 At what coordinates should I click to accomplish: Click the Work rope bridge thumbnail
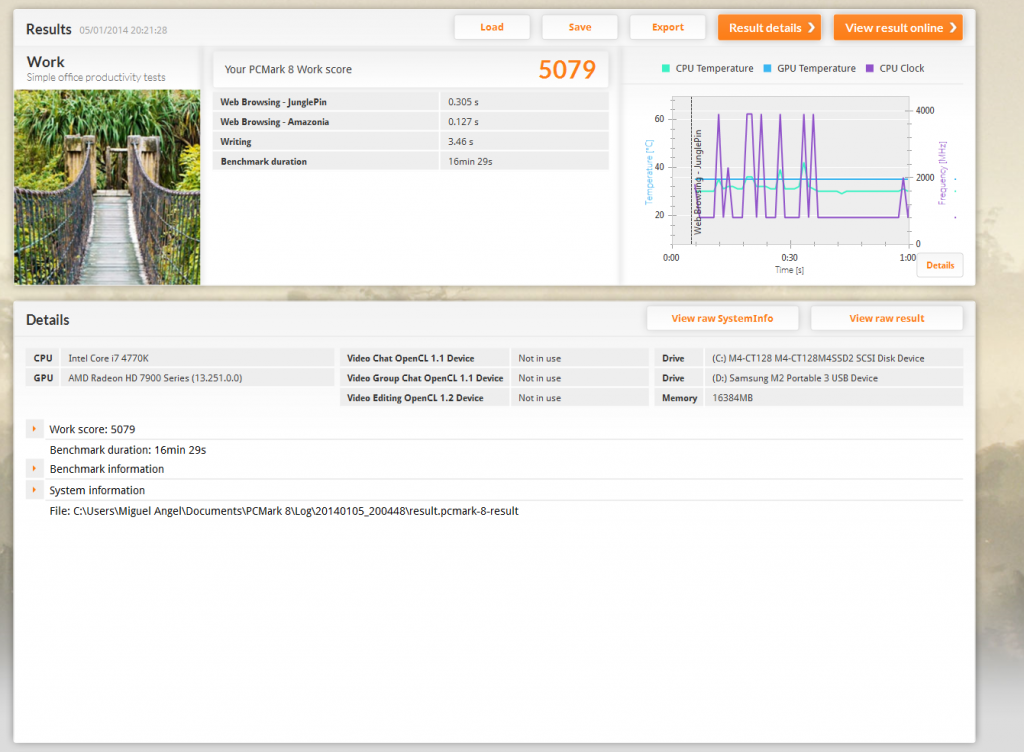point(107,187)
